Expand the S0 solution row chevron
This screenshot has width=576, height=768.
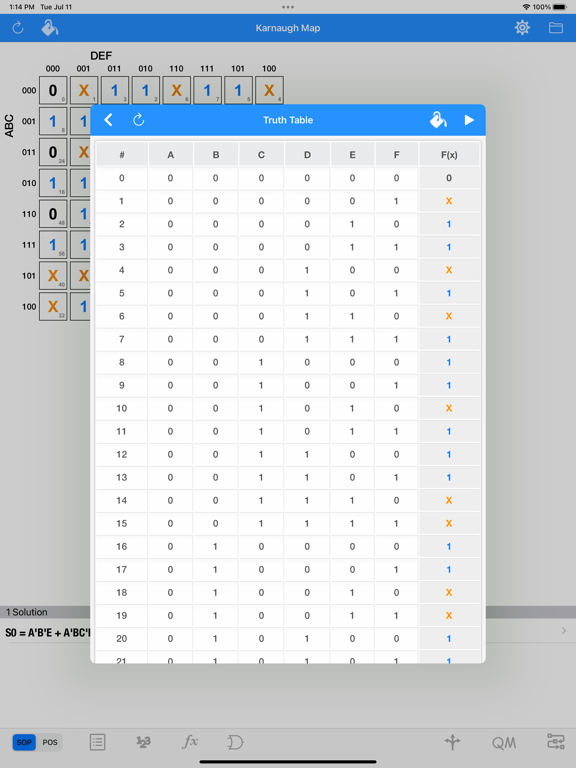564,631
